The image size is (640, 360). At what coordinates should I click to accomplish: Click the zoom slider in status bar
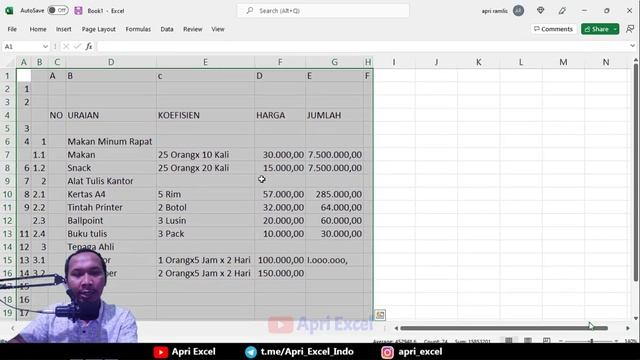(x=588, y=341)
